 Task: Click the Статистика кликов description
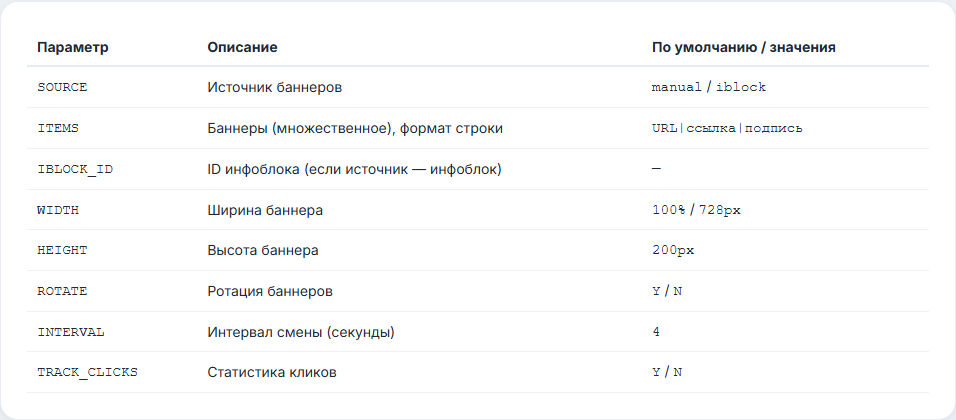[x=271, y=372]
